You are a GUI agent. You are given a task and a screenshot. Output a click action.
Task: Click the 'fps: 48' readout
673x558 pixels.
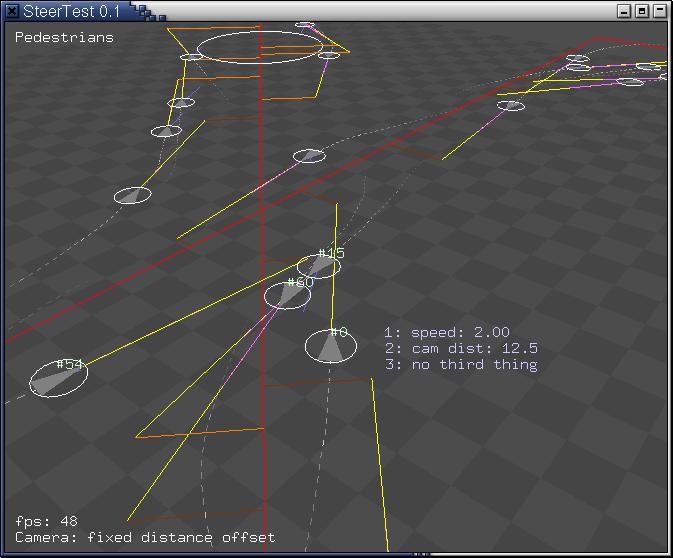point(46,521)
